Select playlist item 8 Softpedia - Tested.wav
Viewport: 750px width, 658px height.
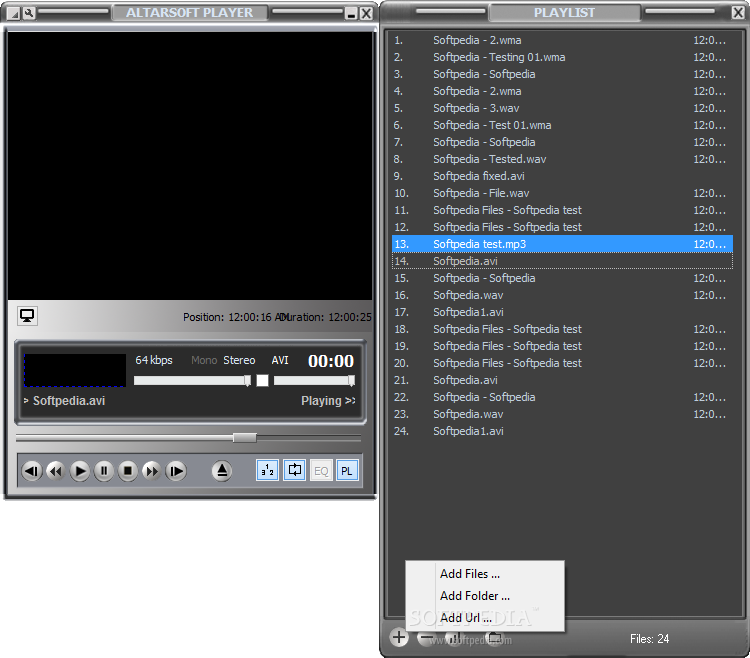[x=562, y=159]
